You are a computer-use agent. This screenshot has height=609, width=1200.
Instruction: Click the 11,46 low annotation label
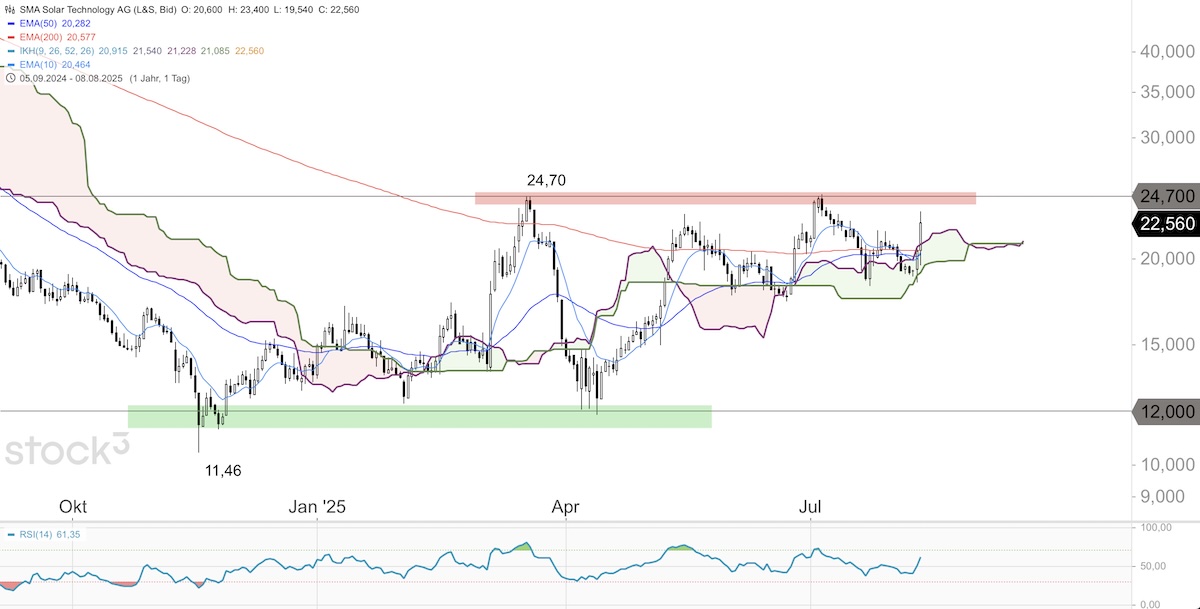coord(224,469)
